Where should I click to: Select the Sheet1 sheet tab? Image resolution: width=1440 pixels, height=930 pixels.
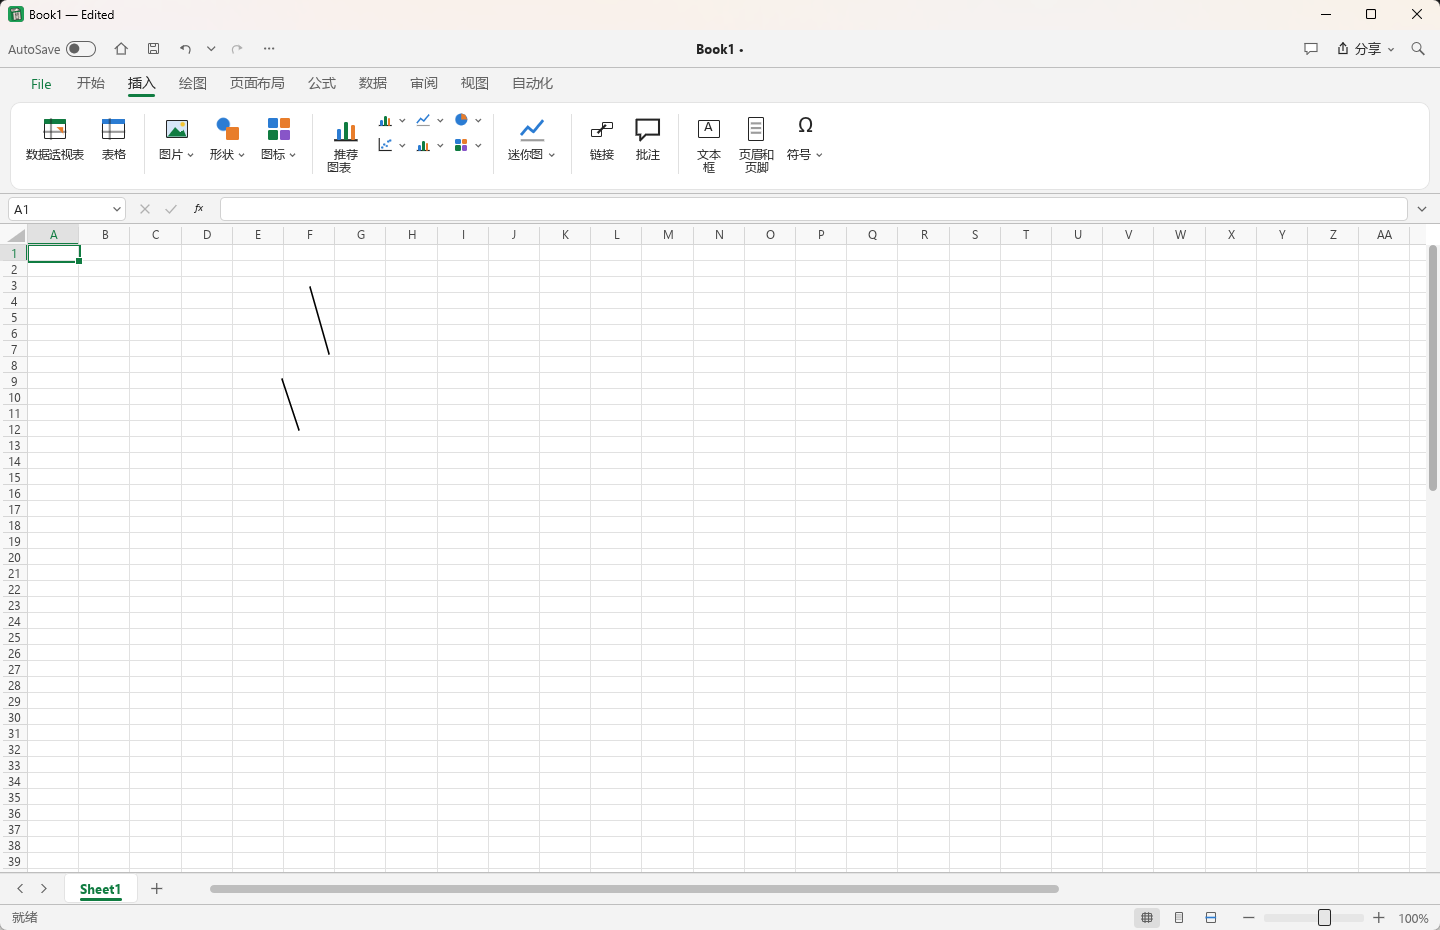coord(100,889)
